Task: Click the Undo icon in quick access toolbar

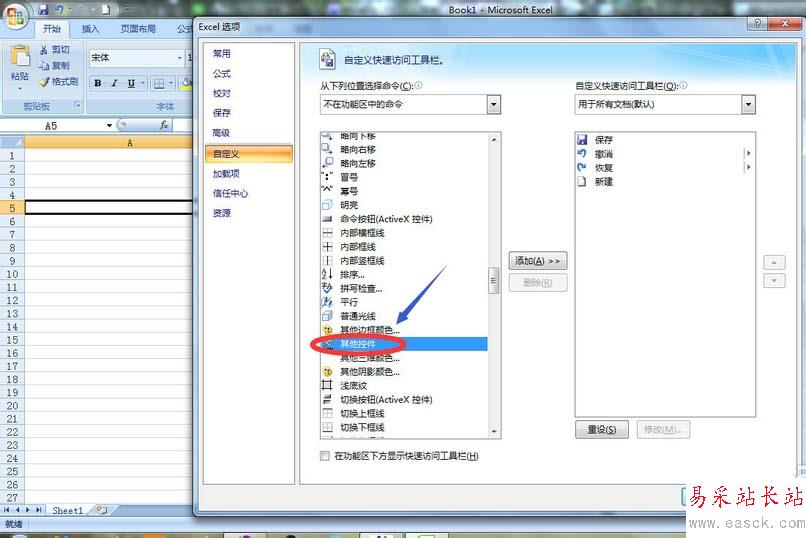Action: point(60,9)
